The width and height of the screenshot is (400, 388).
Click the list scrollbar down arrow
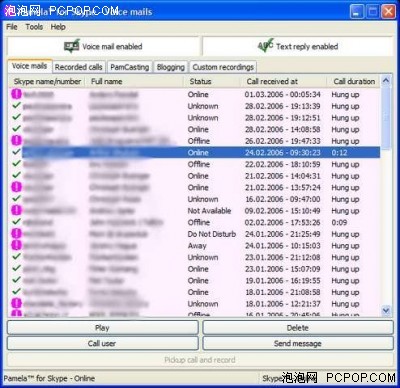tap(386, 310)
